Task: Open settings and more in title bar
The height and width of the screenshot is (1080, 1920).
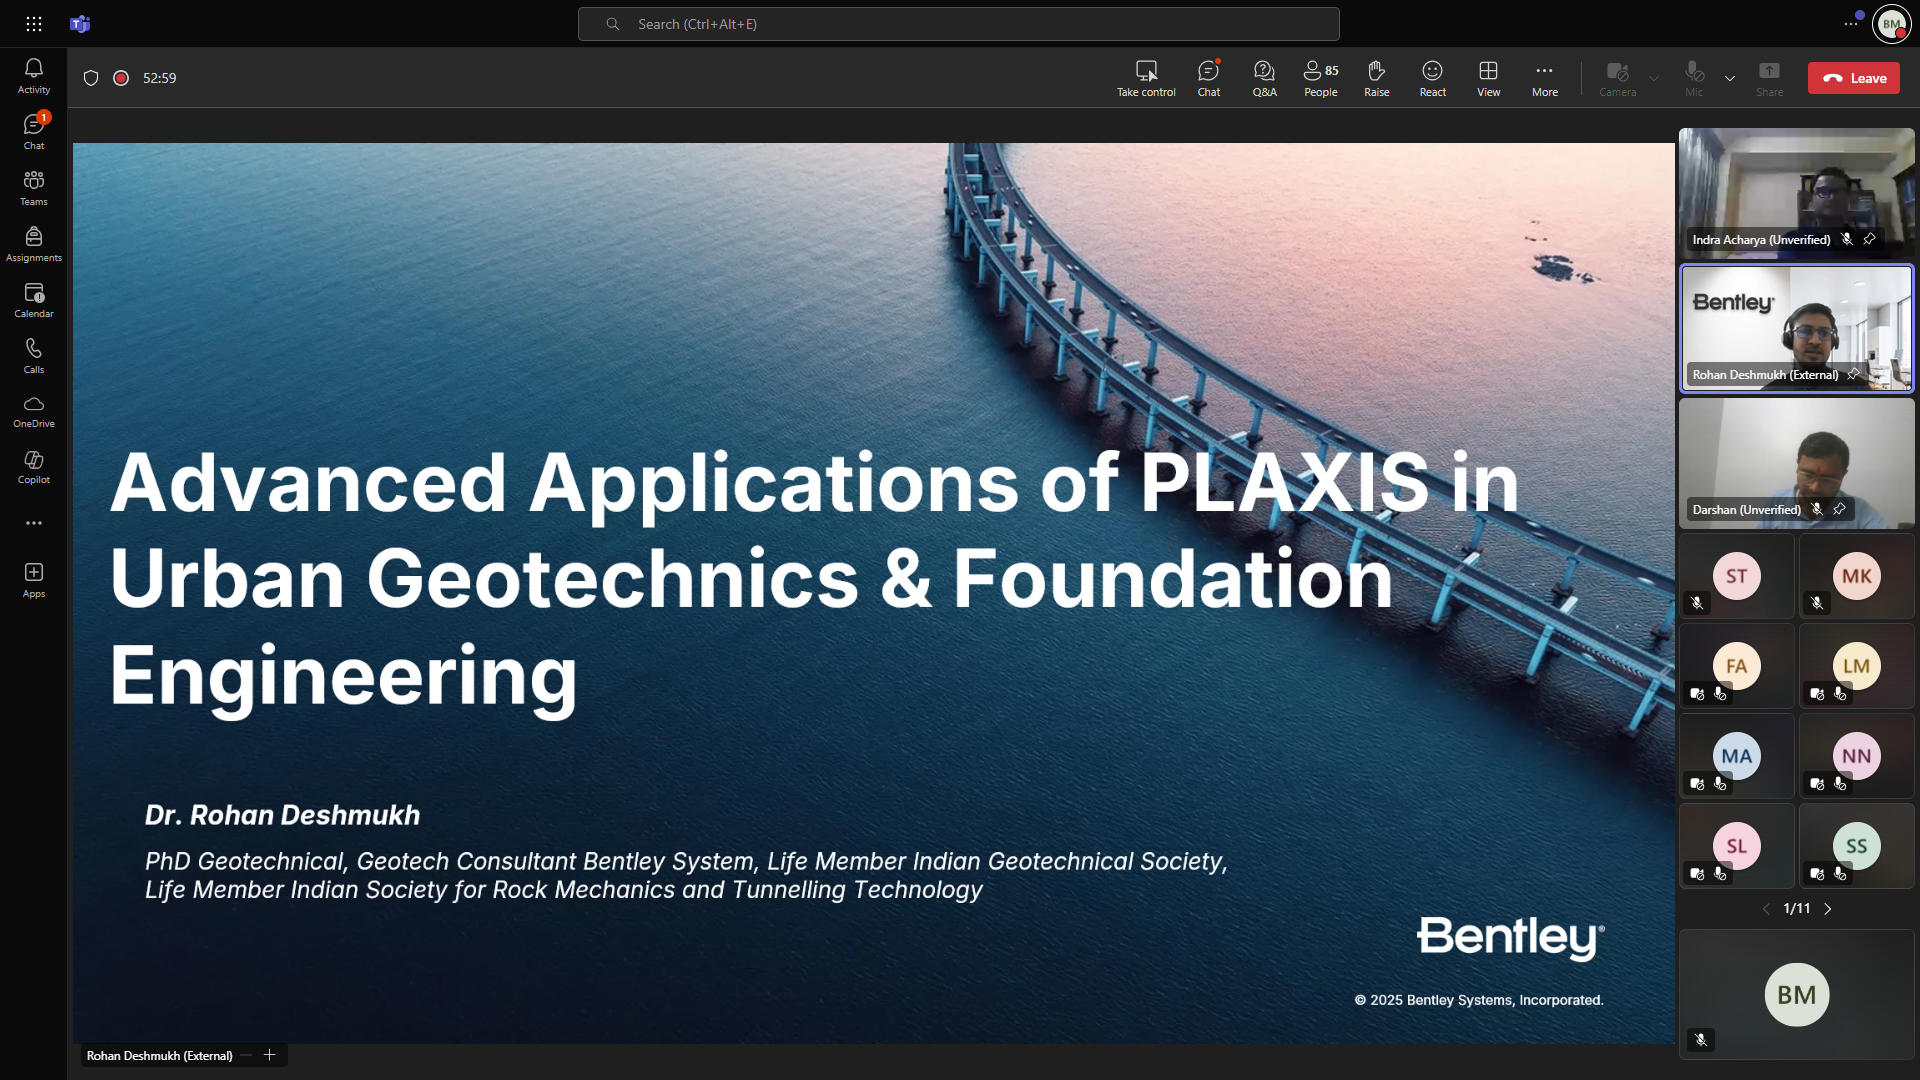Action: (1851, 23)
